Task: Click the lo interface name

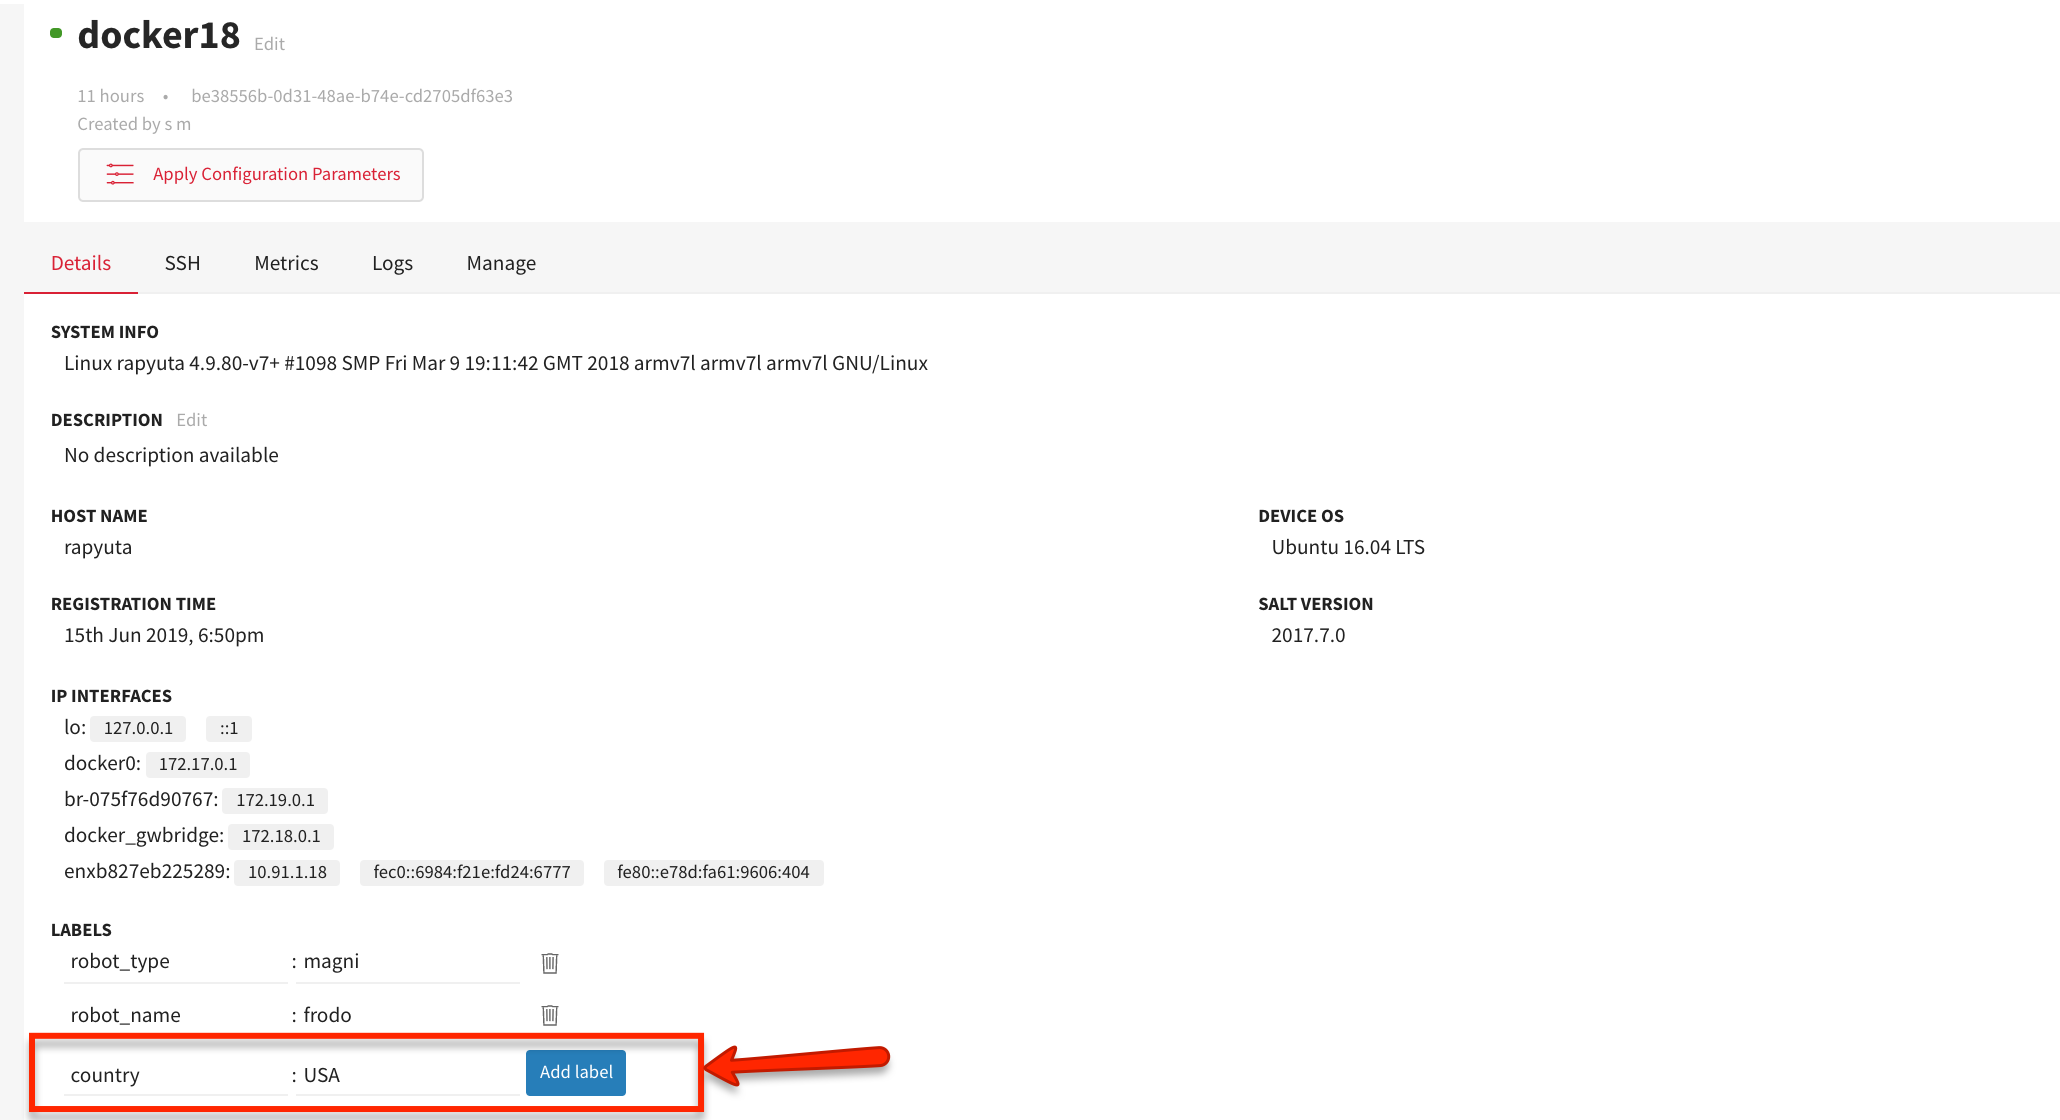Action: (75, 727)
